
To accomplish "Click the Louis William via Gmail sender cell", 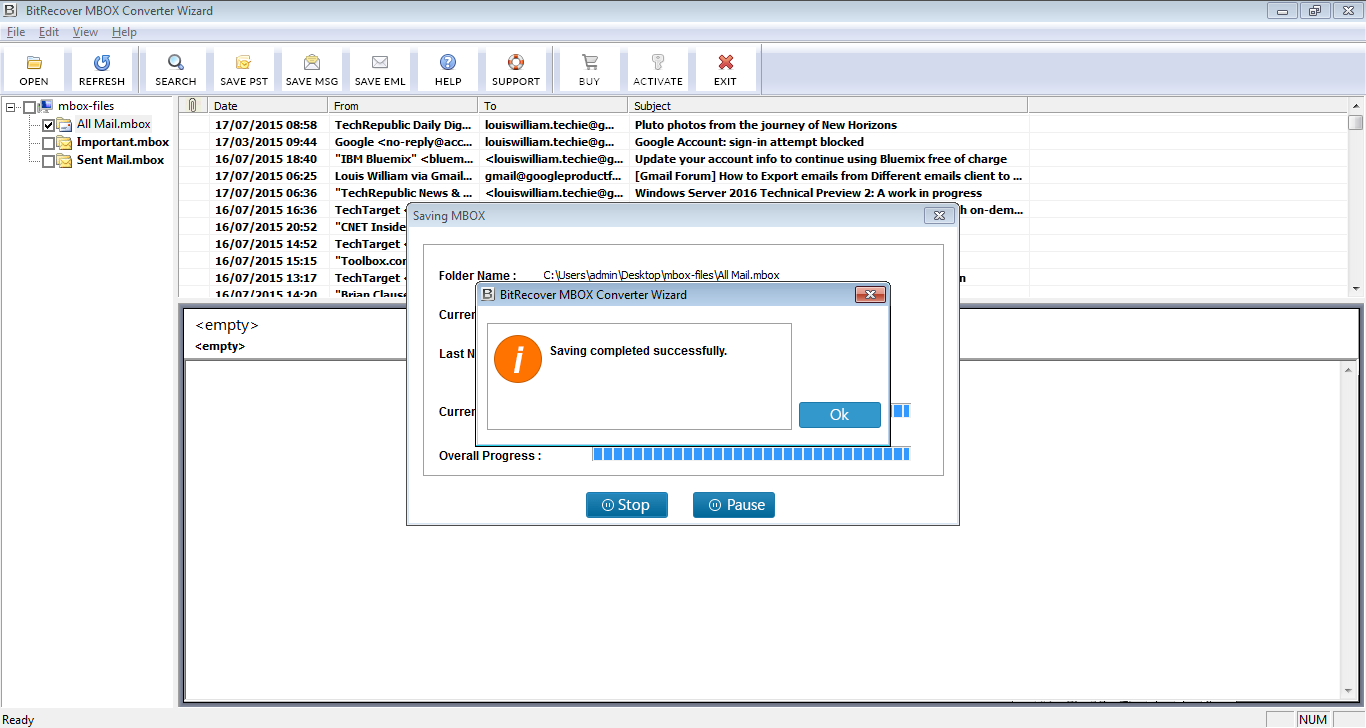I will [403, 176].
